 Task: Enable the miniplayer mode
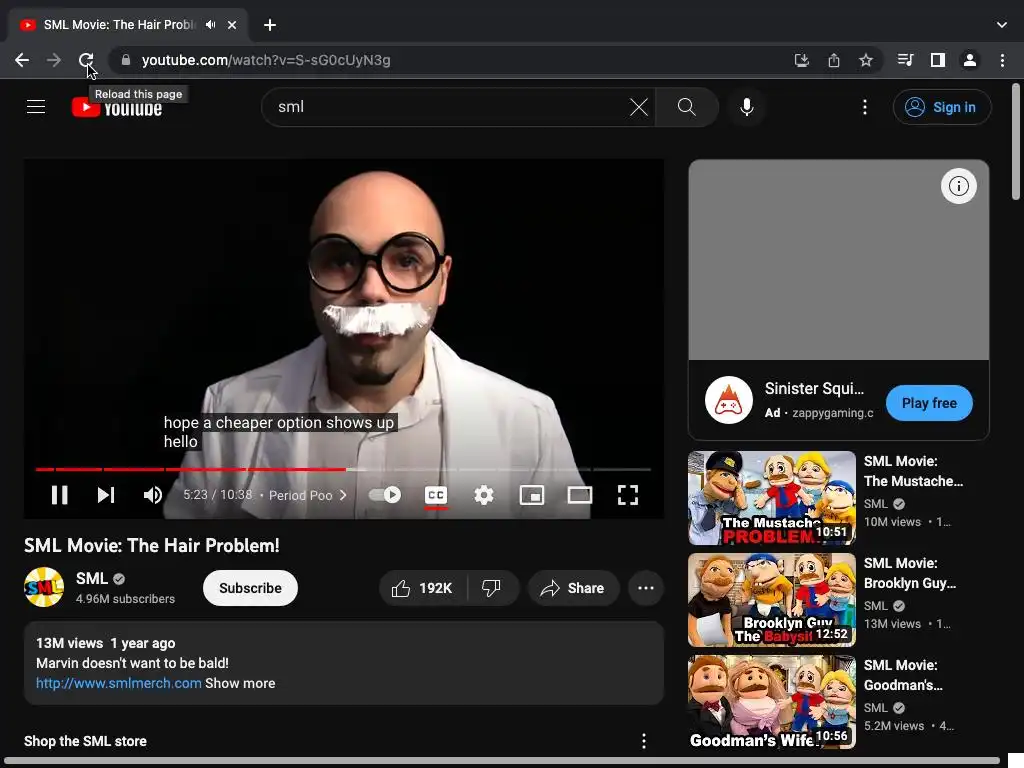point(532,495)
